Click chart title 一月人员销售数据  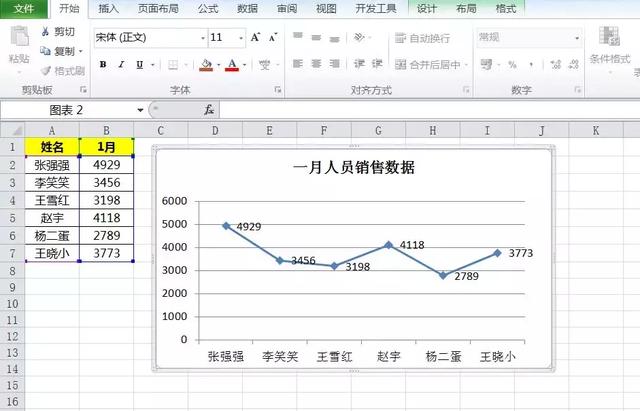353,167
